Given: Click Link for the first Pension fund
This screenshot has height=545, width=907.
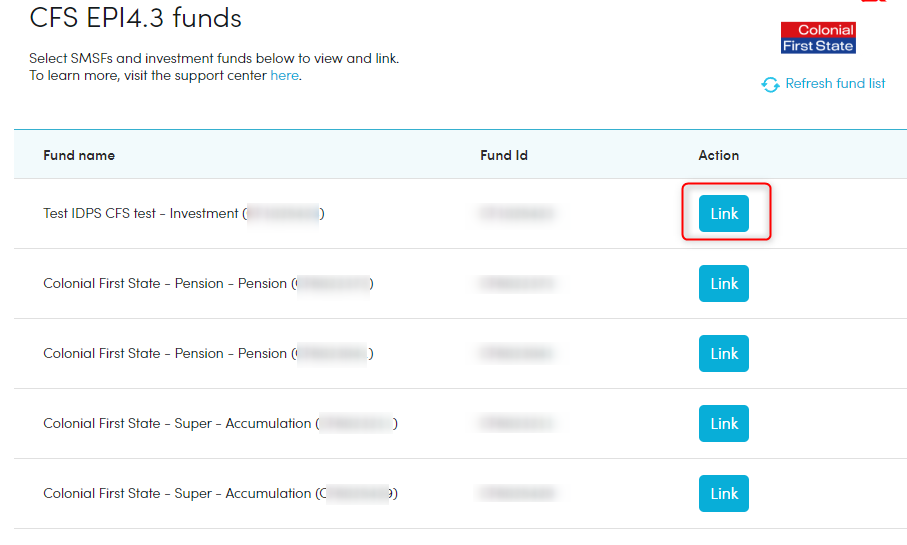Looking at the screenshot, I should point(724,283).
